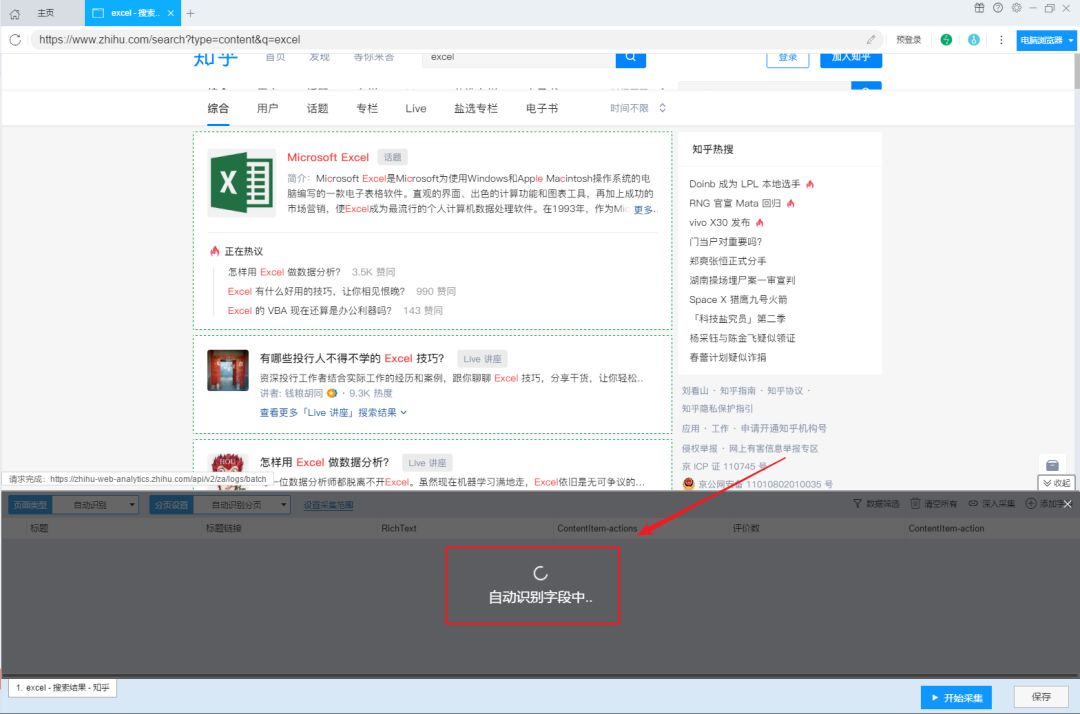Click hot search Space X 猎鹰九号火箭
1080x714 pixels.
738,300
